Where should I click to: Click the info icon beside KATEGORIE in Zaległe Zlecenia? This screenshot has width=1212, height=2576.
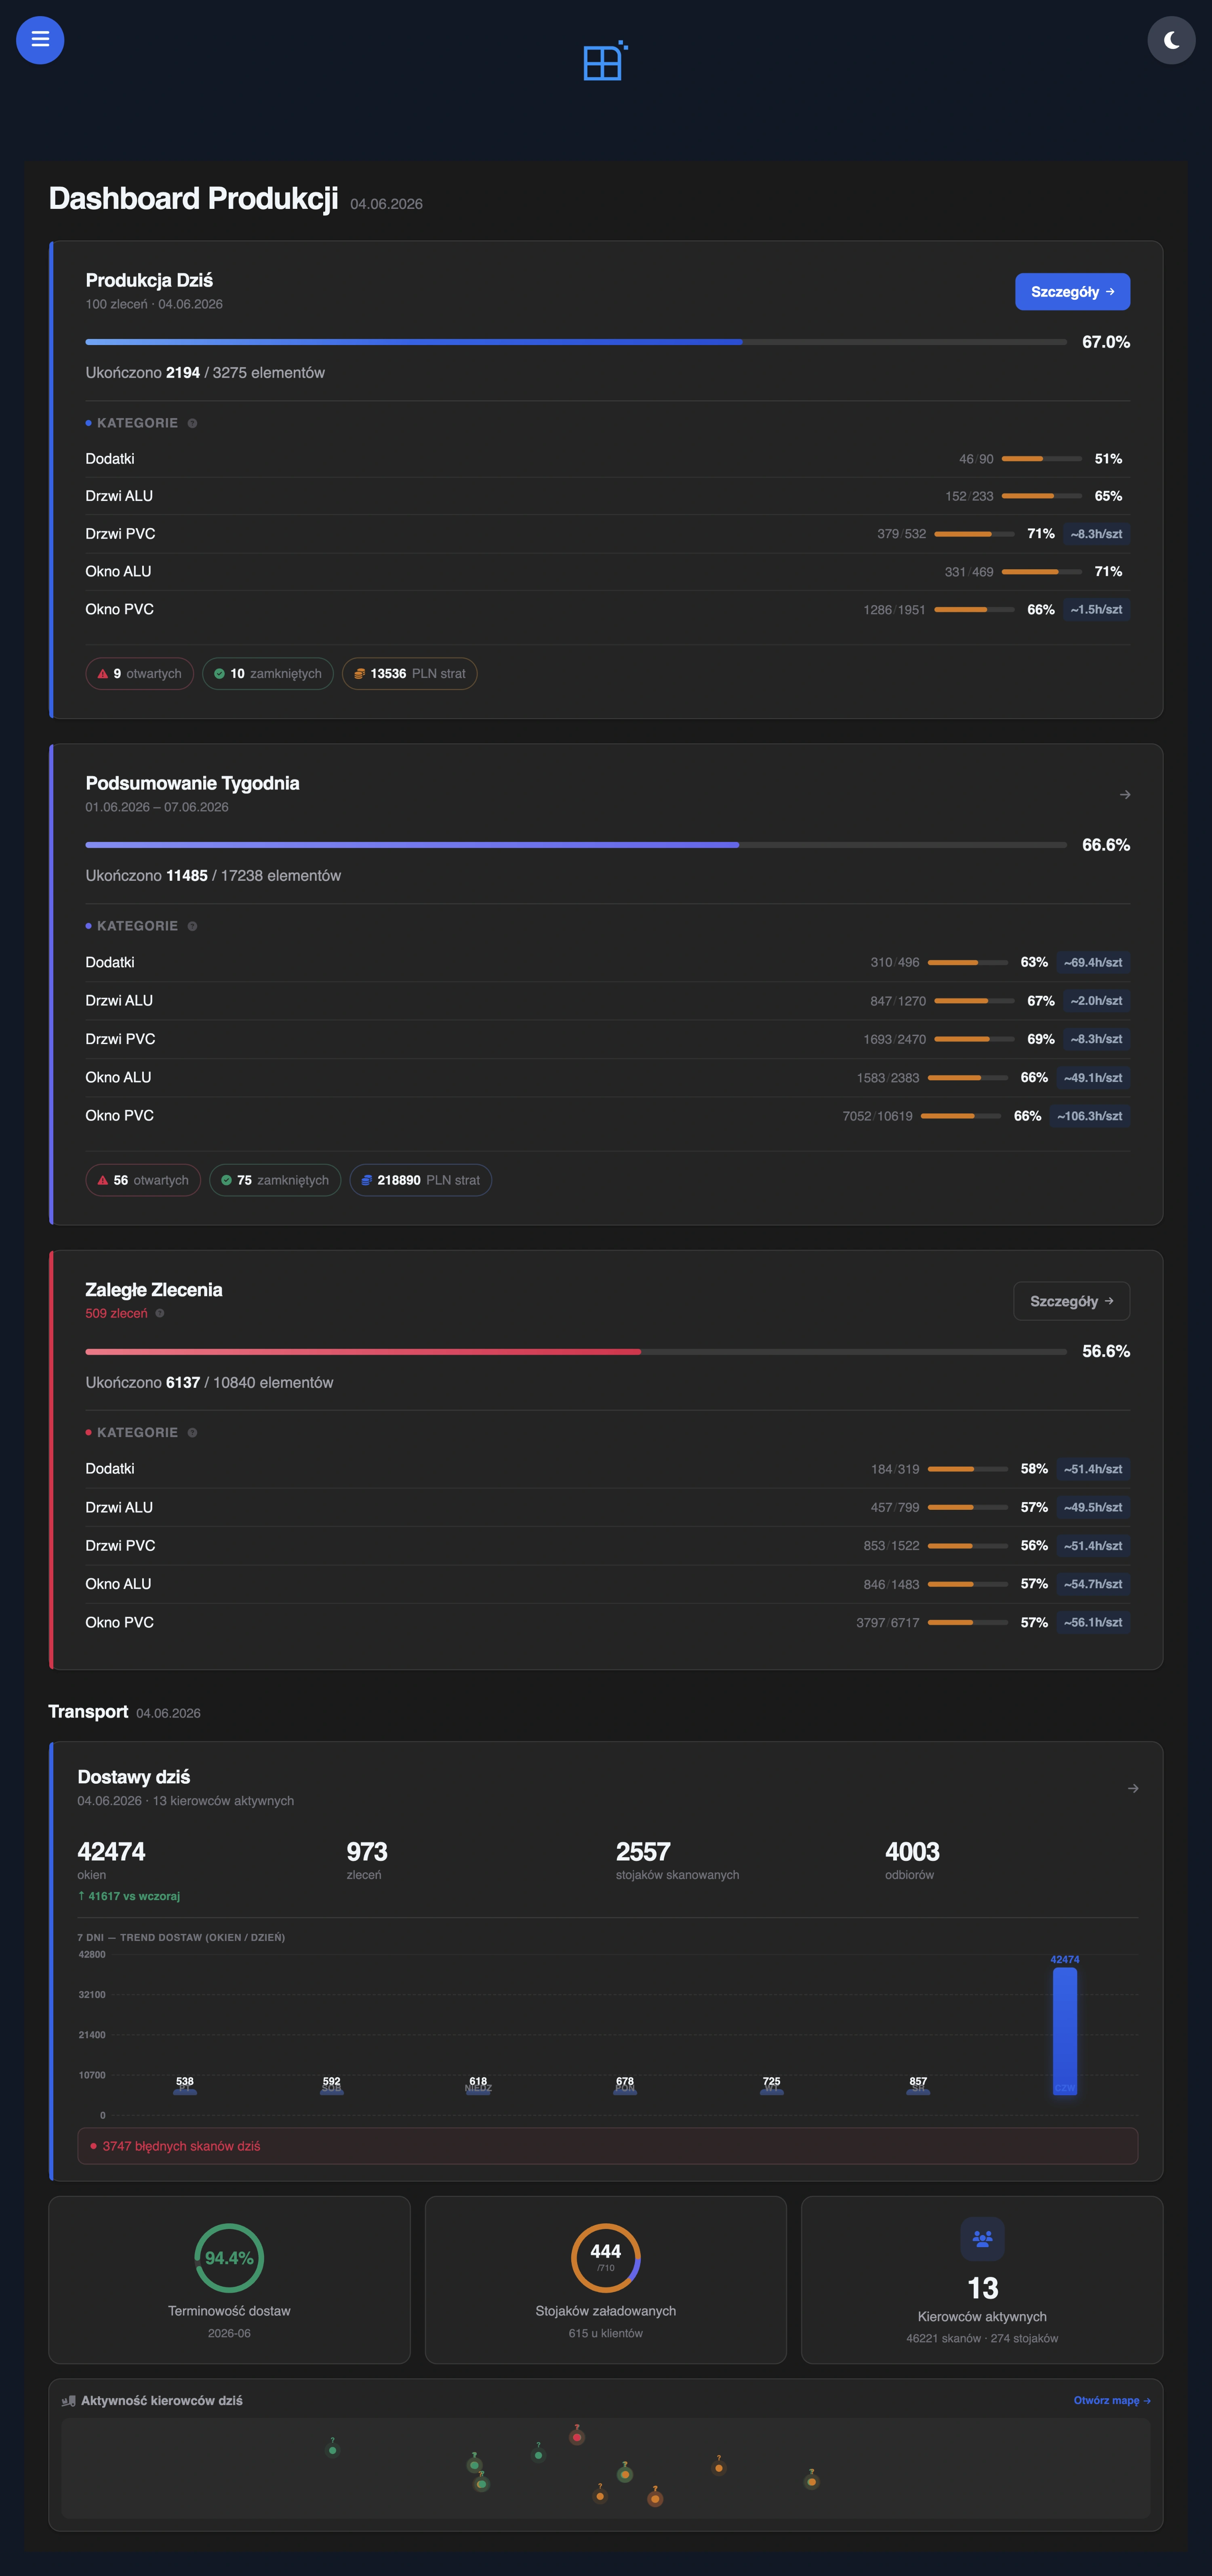tap(192, 1433)
